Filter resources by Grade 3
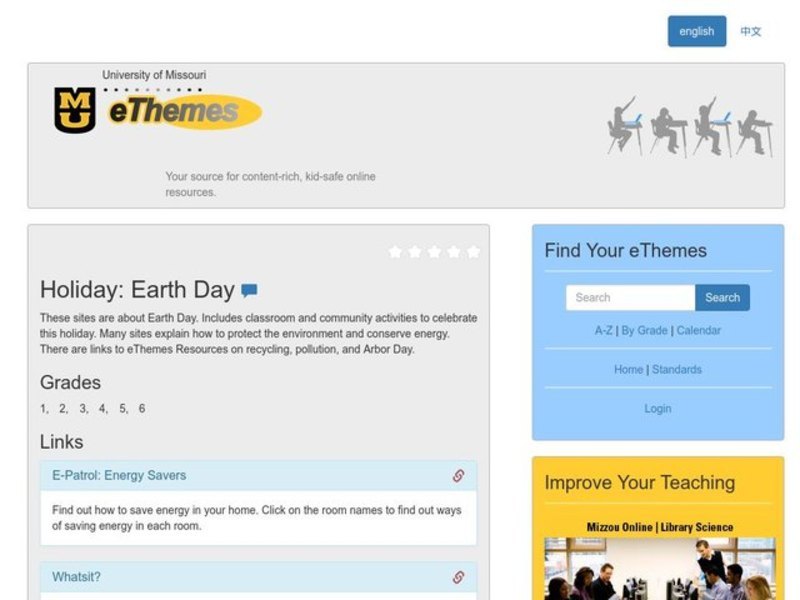800x600 pixels. [x=82, y=408]
